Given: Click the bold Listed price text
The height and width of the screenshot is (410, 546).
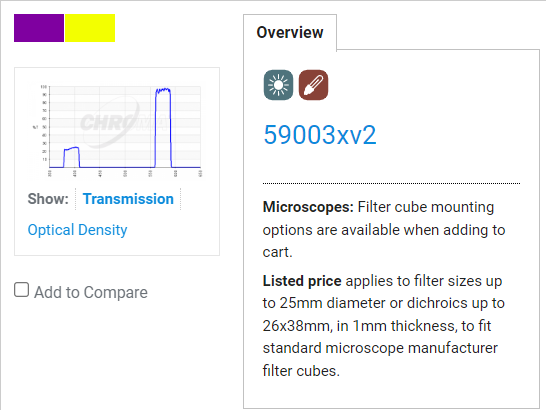Looking at the screenshot, I should tap(302, 281).
